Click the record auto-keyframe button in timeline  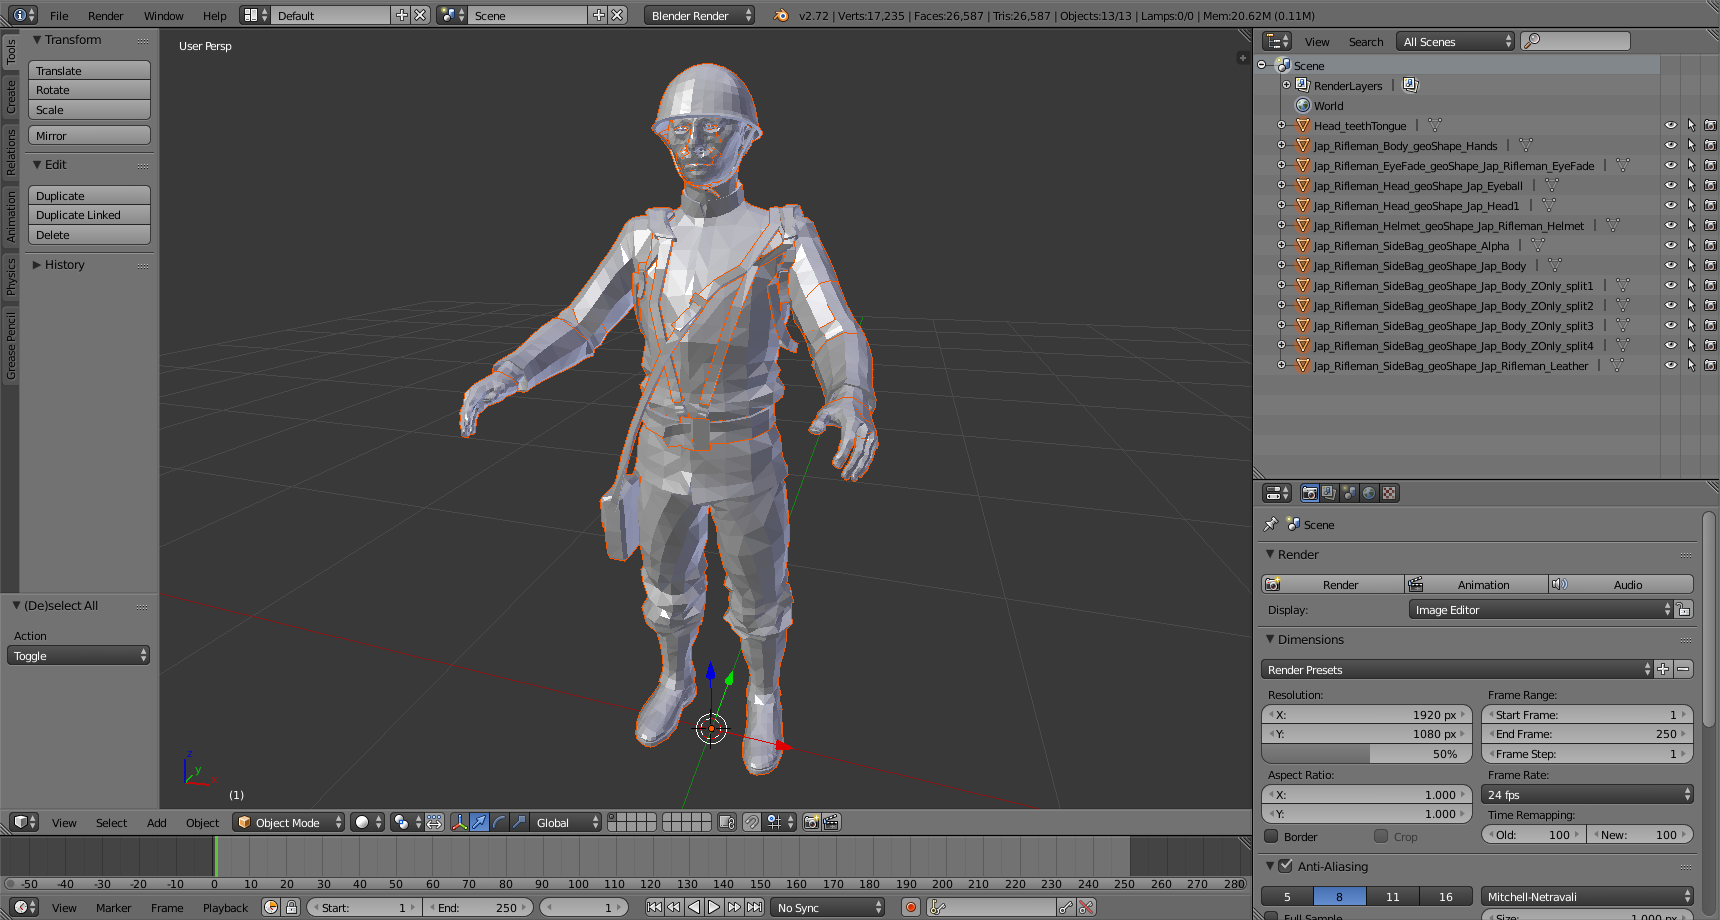[911, 907]
